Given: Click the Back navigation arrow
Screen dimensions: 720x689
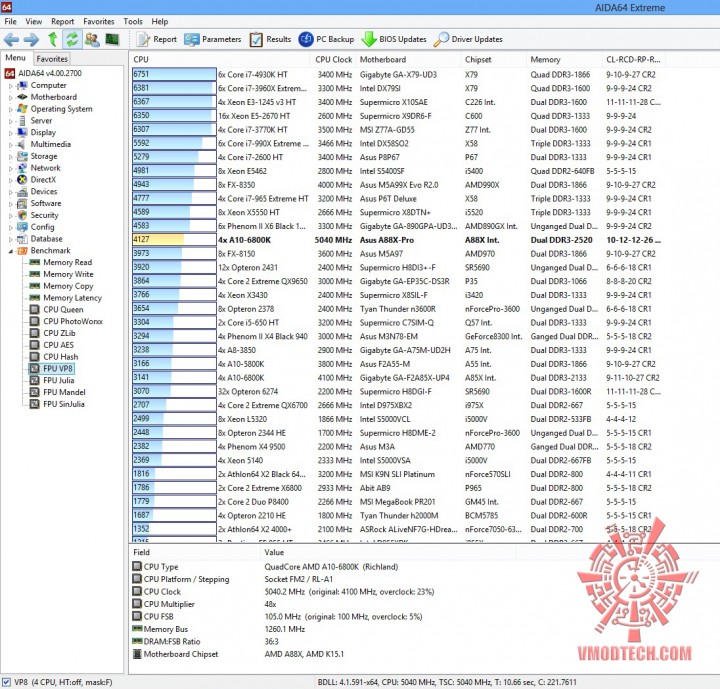Looking at the screenshot, I should pos(11,40).
